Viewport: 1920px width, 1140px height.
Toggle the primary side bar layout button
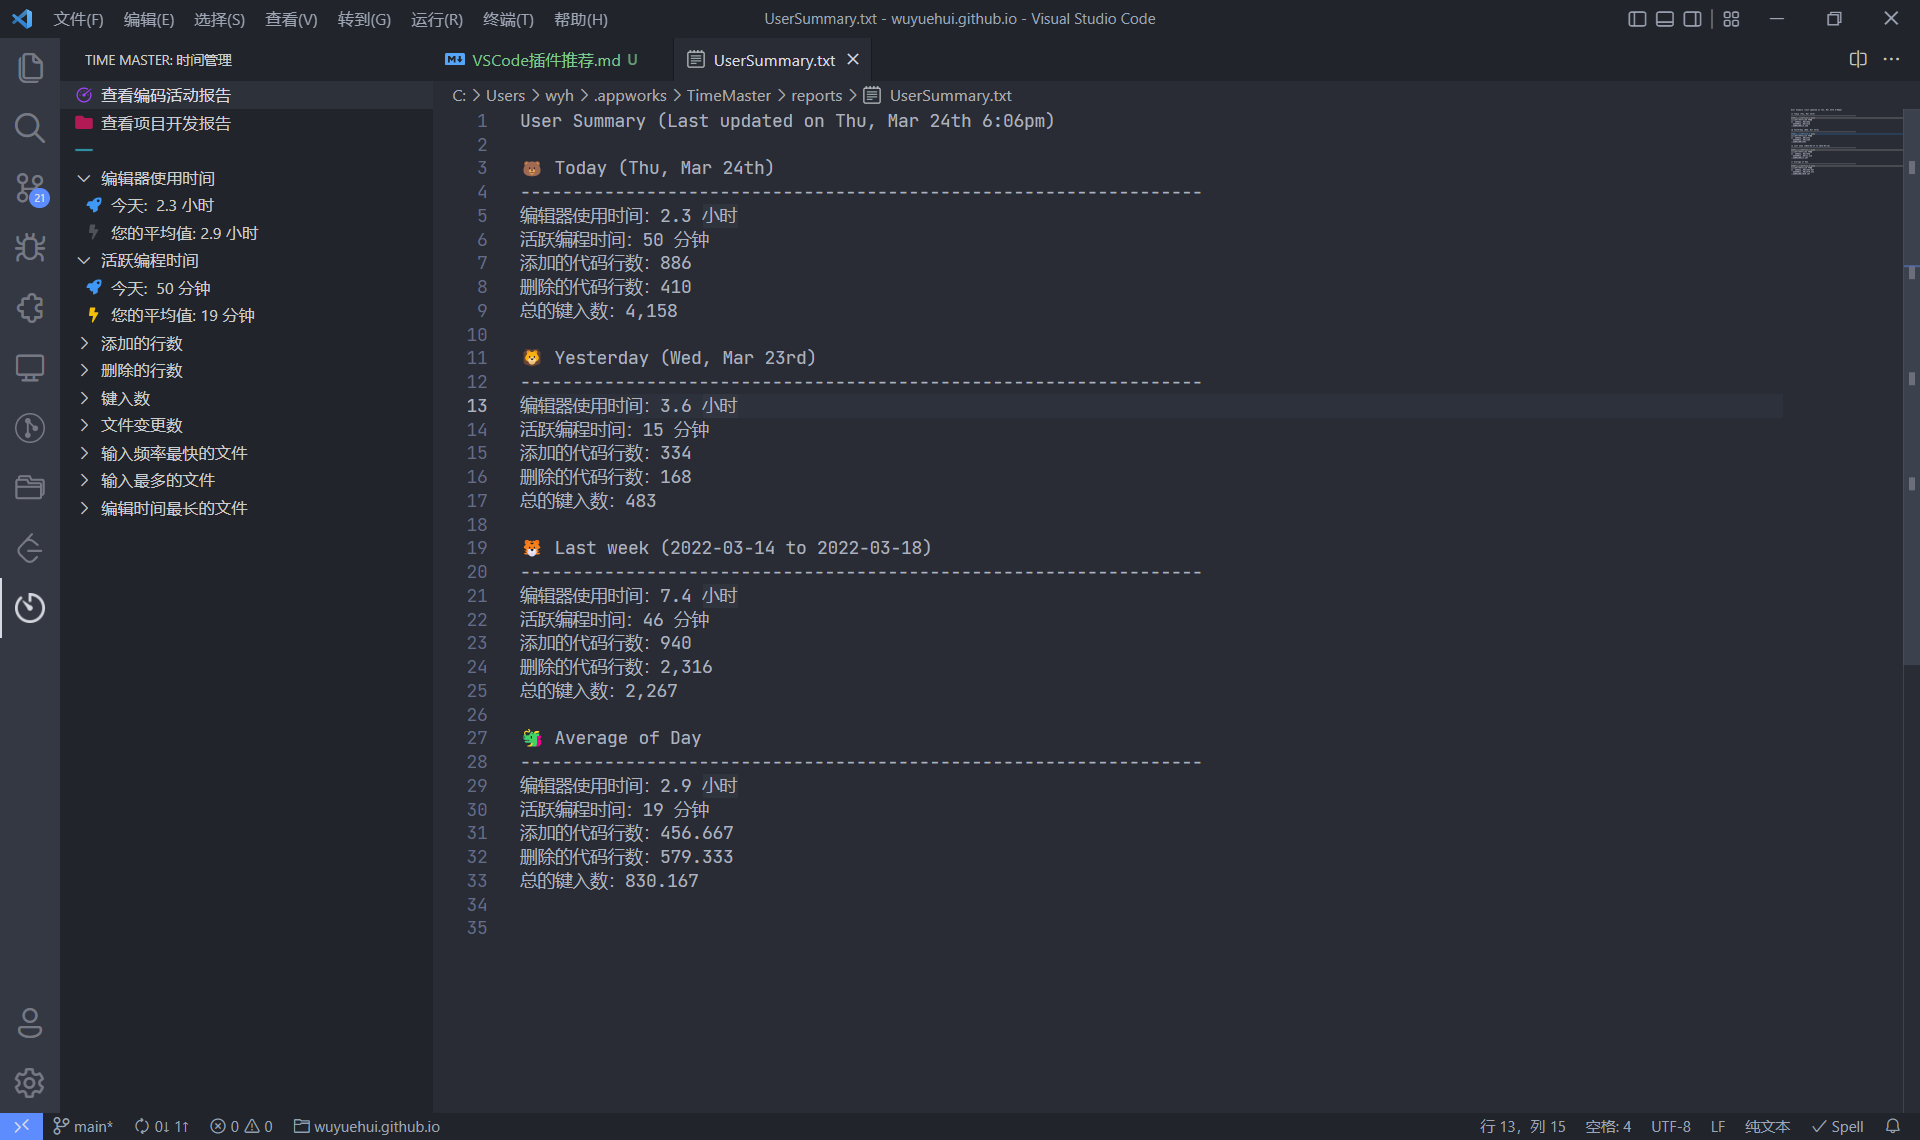coord(1637,19)
